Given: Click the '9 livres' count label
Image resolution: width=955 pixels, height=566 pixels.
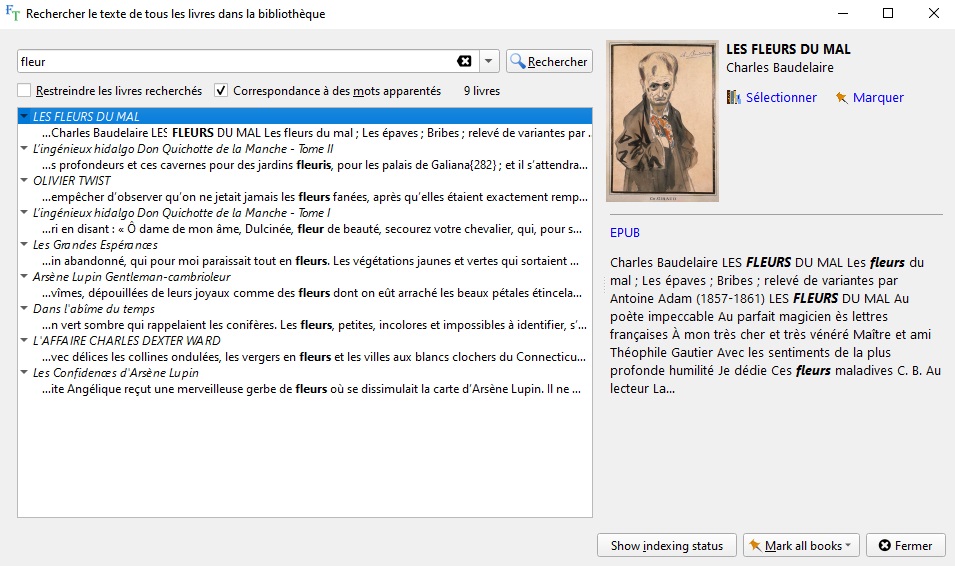Looking at the screenshot, I should coord(482,91).
